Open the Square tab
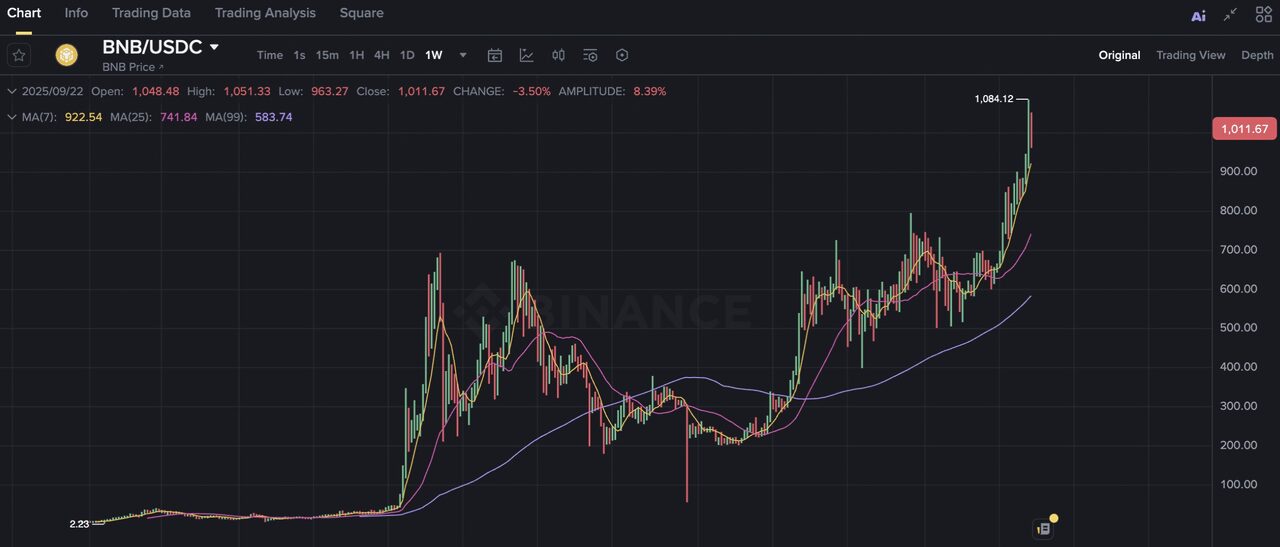Viewport: 1280px width, 547px height. pyautogui.click(x=361, y=13)
